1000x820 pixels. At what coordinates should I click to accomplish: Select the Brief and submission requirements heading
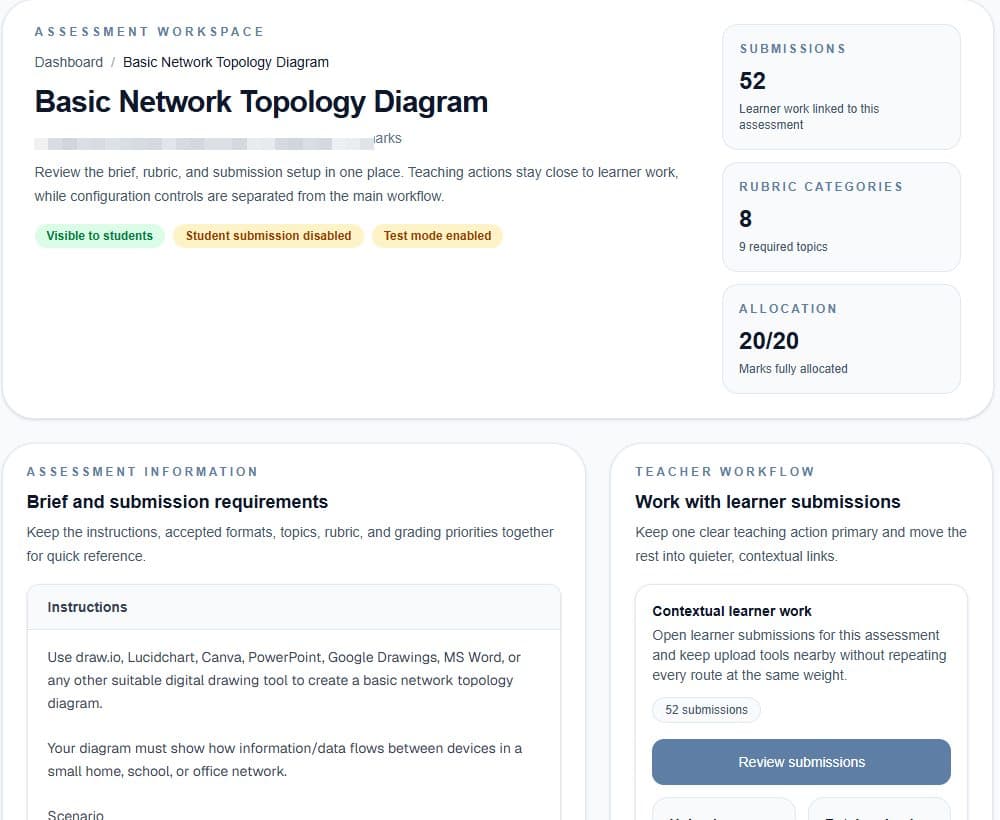(177, 502)
